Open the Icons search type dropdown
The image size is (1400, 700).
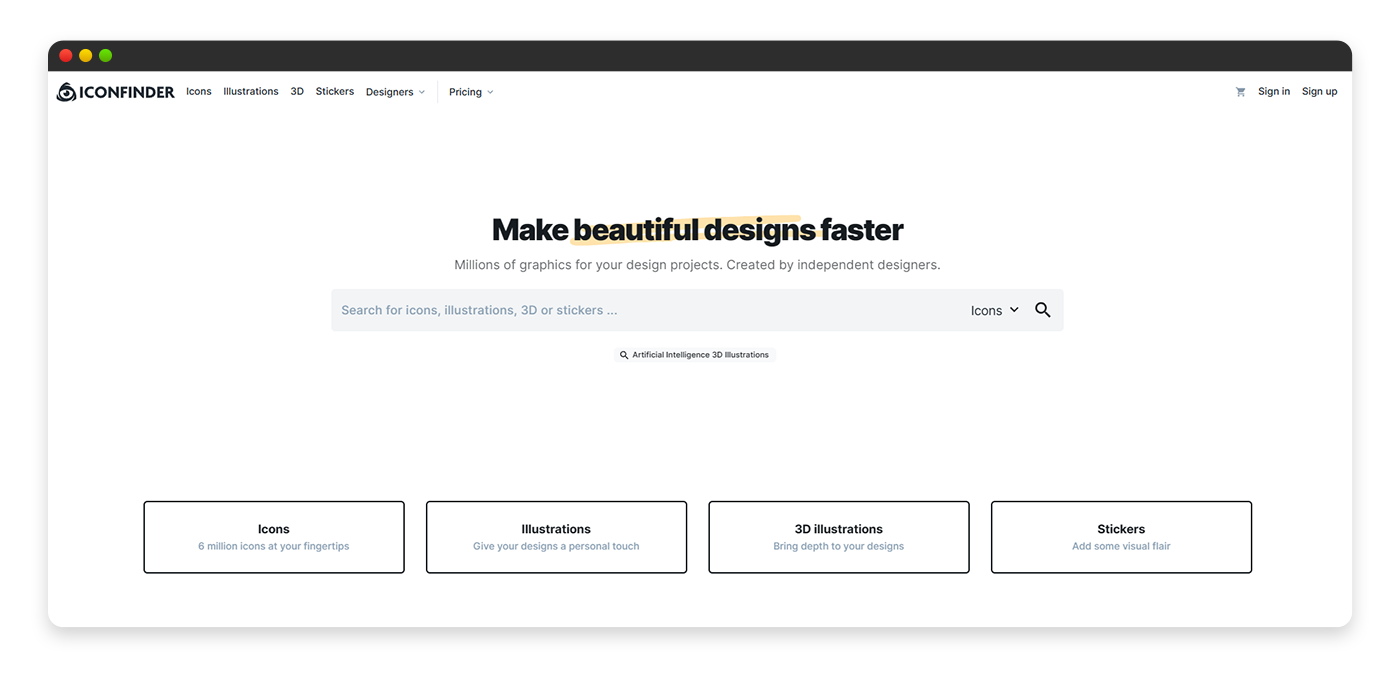[x=994, y=310]
